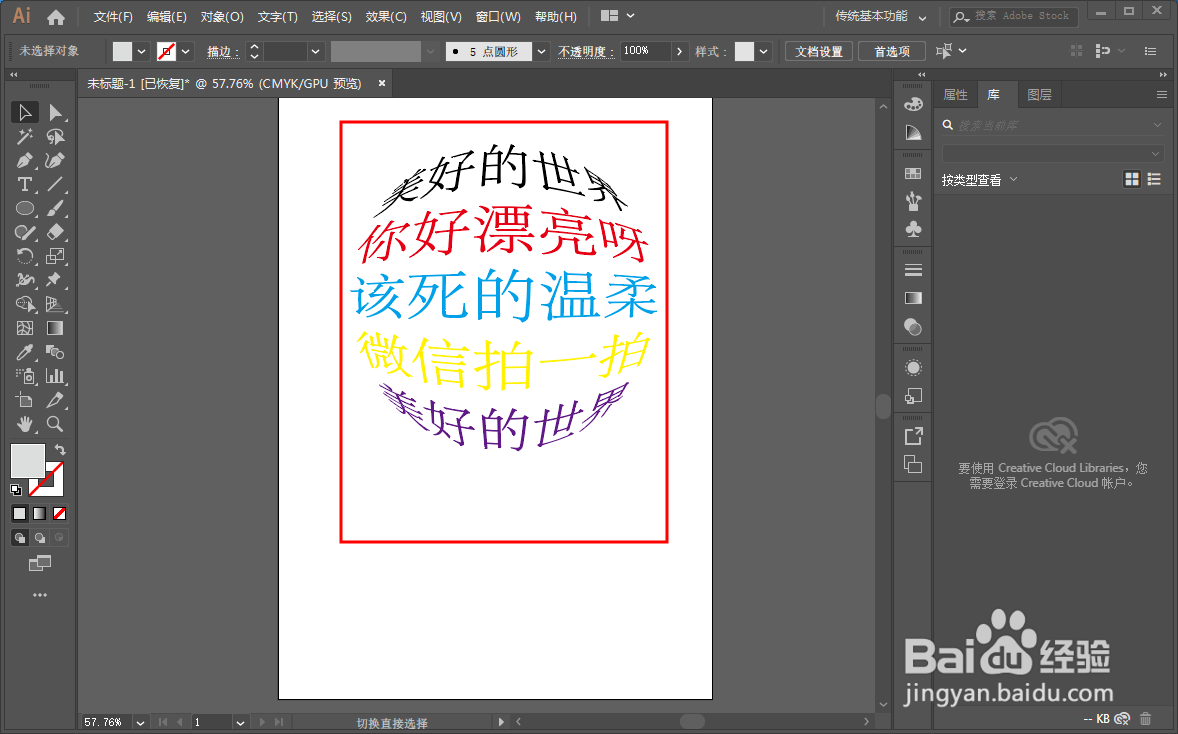Open the 窗口(W) menu

498,17
